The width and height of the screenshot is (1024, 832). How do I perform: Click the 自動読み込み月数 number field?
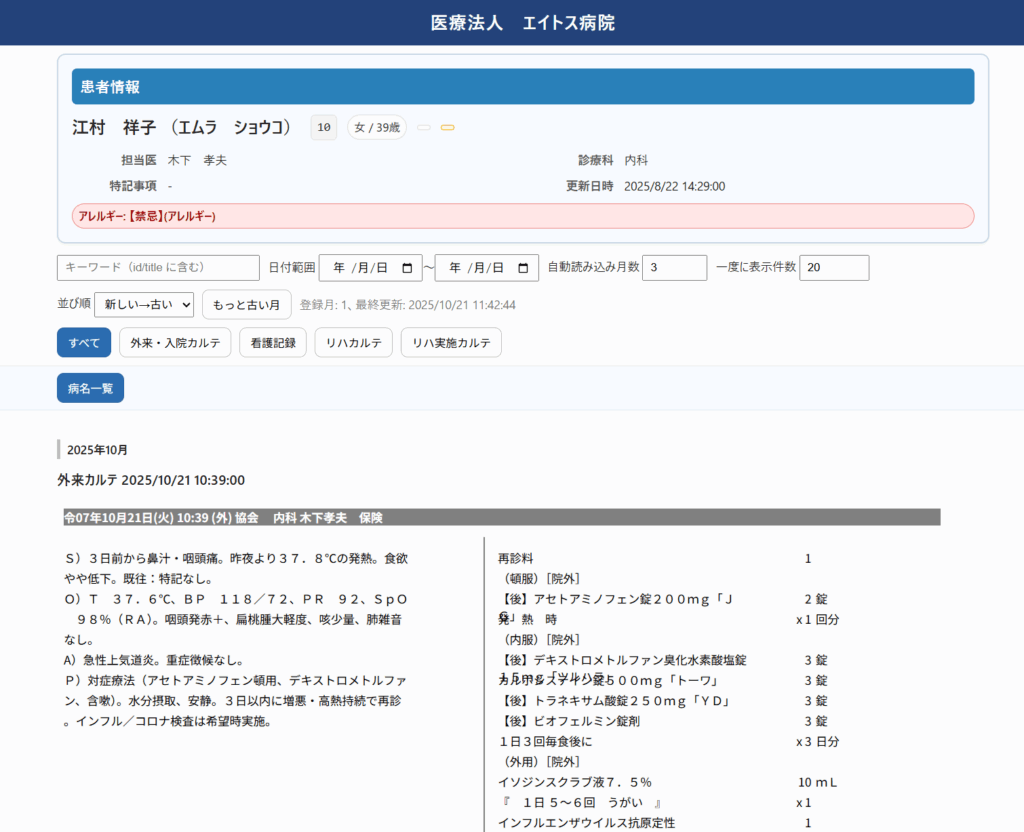click(x=674, y=268)
